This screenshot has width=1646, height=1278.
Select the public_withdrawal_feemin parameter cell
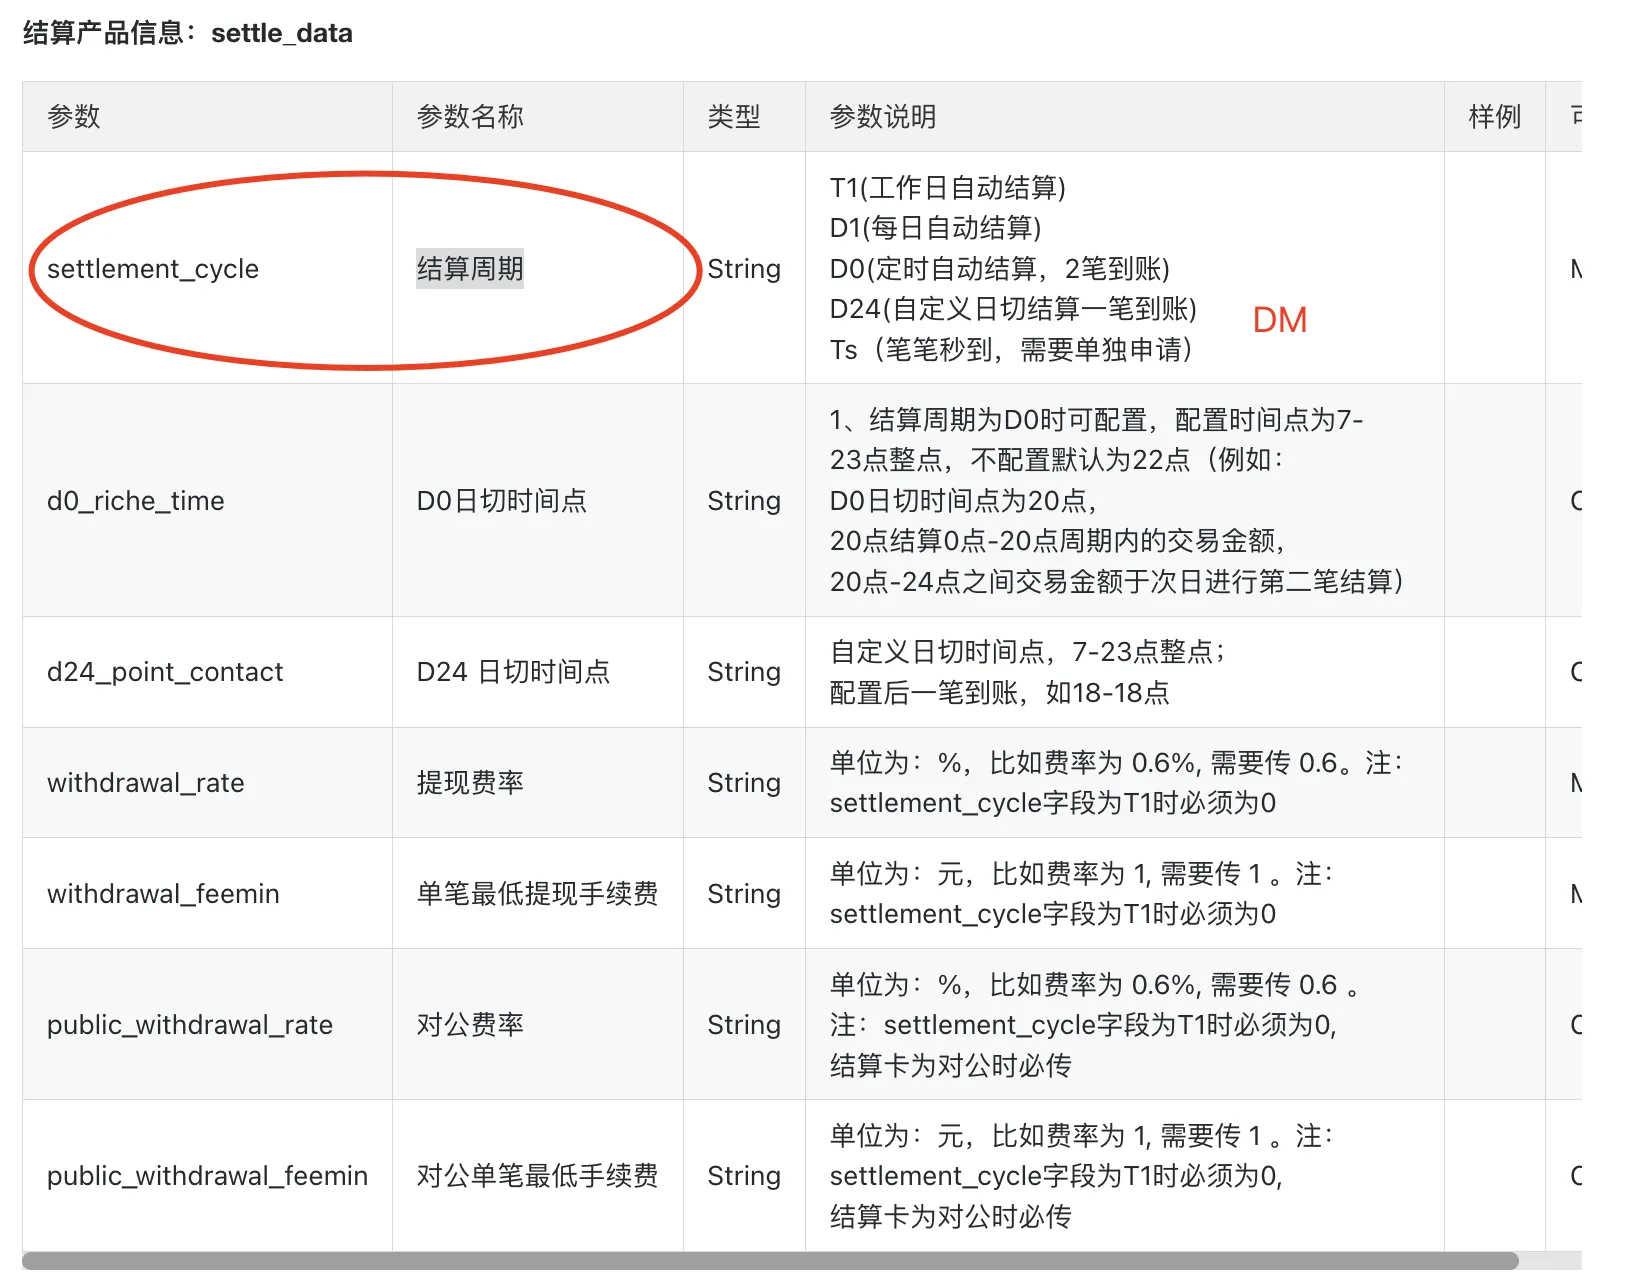click(207, 1176)
